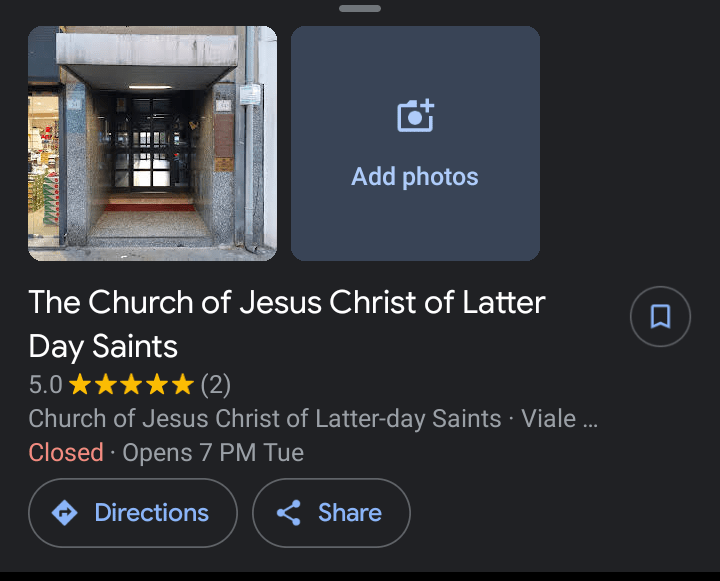
Task: Select the fifth gold rating star
Action: tap(182, 384)
